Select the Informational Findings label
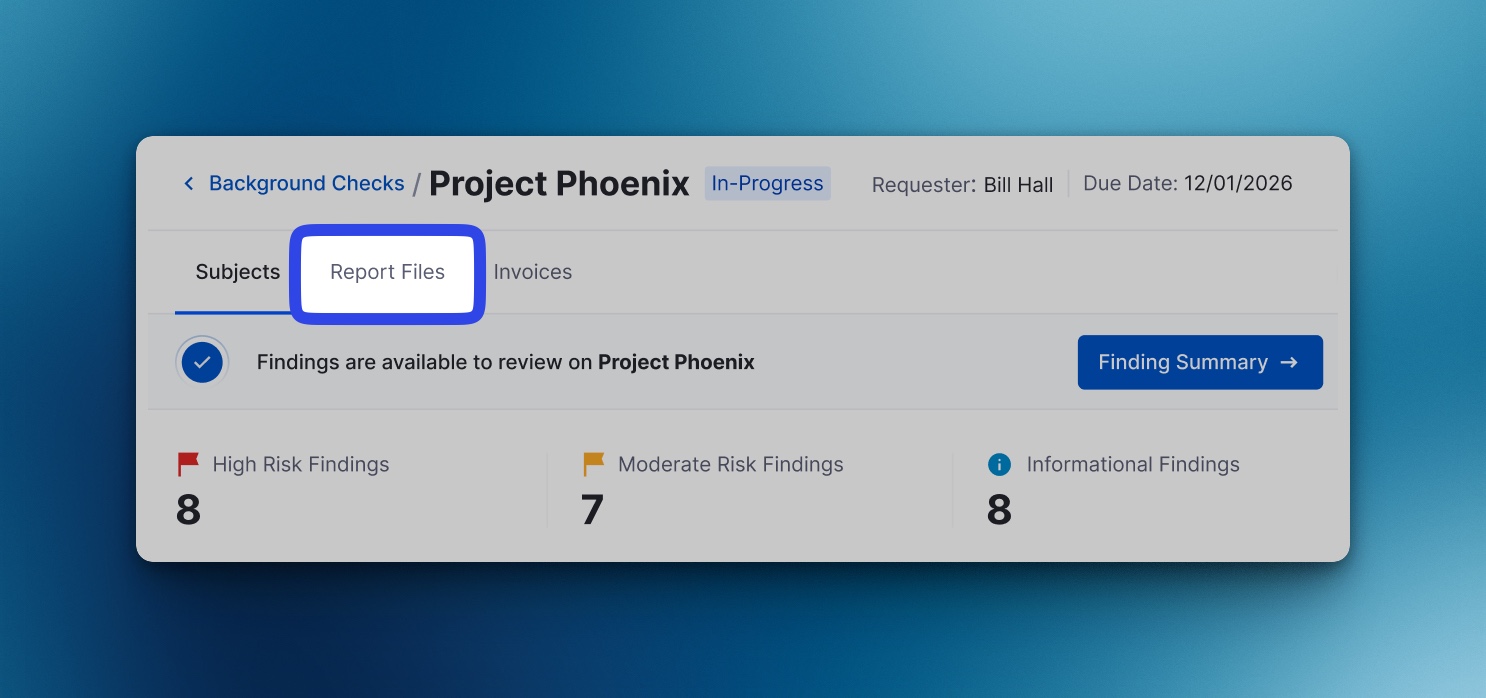The image size is (1486, 698). [1132, 464]
